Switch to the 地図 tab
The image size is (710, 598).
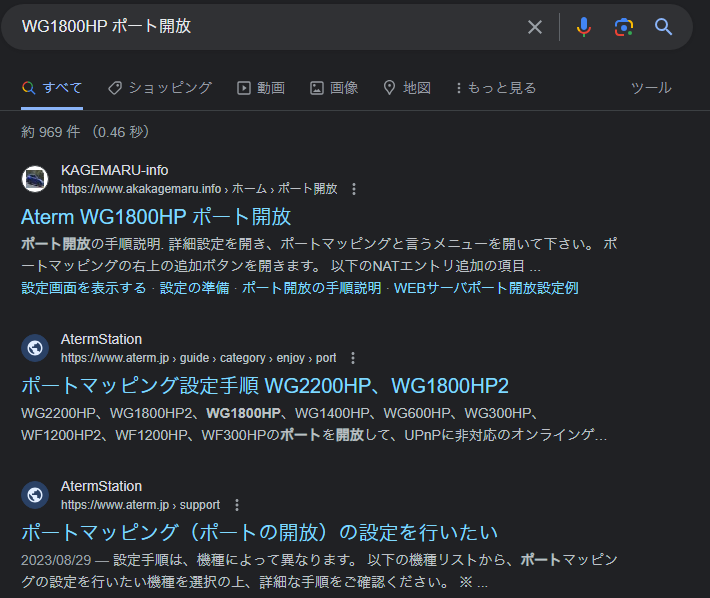tap(407, 88)
